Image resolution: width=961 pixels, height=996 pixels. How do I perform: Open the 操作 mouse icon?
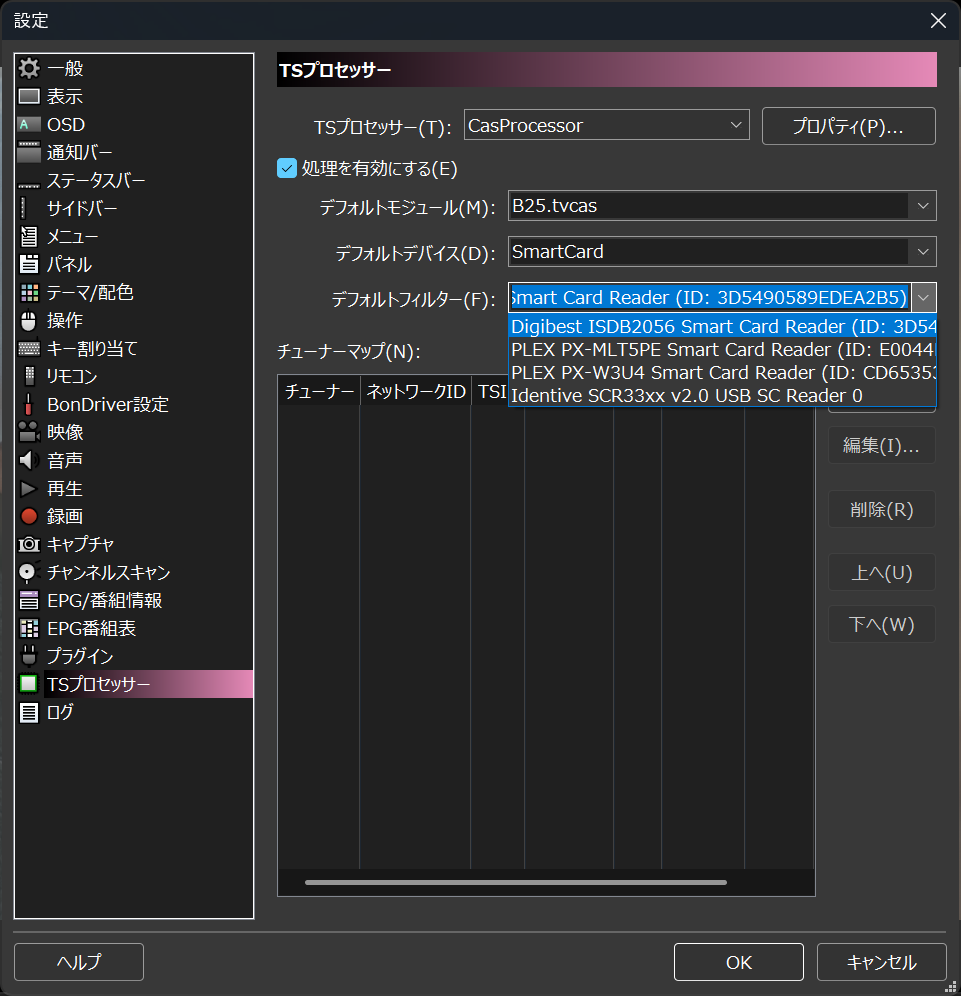[29, 320]
